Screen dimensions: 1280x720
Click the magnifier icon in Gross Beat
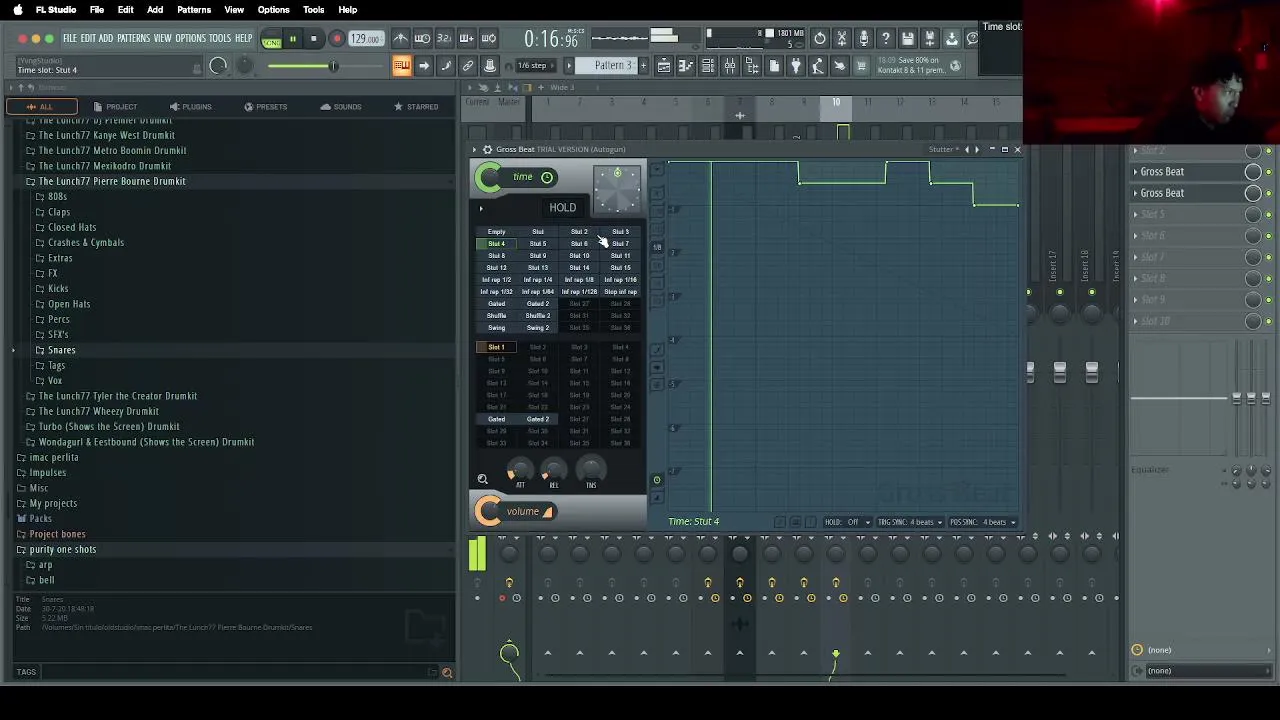point(482,479)
